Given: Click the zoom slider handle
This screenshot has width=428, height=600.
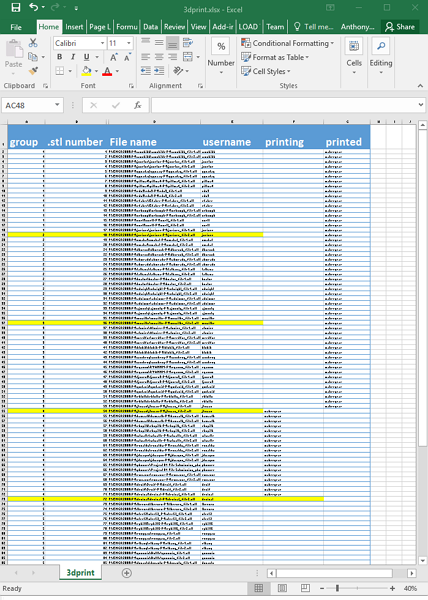Looking at the screenshot, I should pyautogui.click(x=337, y=588).
